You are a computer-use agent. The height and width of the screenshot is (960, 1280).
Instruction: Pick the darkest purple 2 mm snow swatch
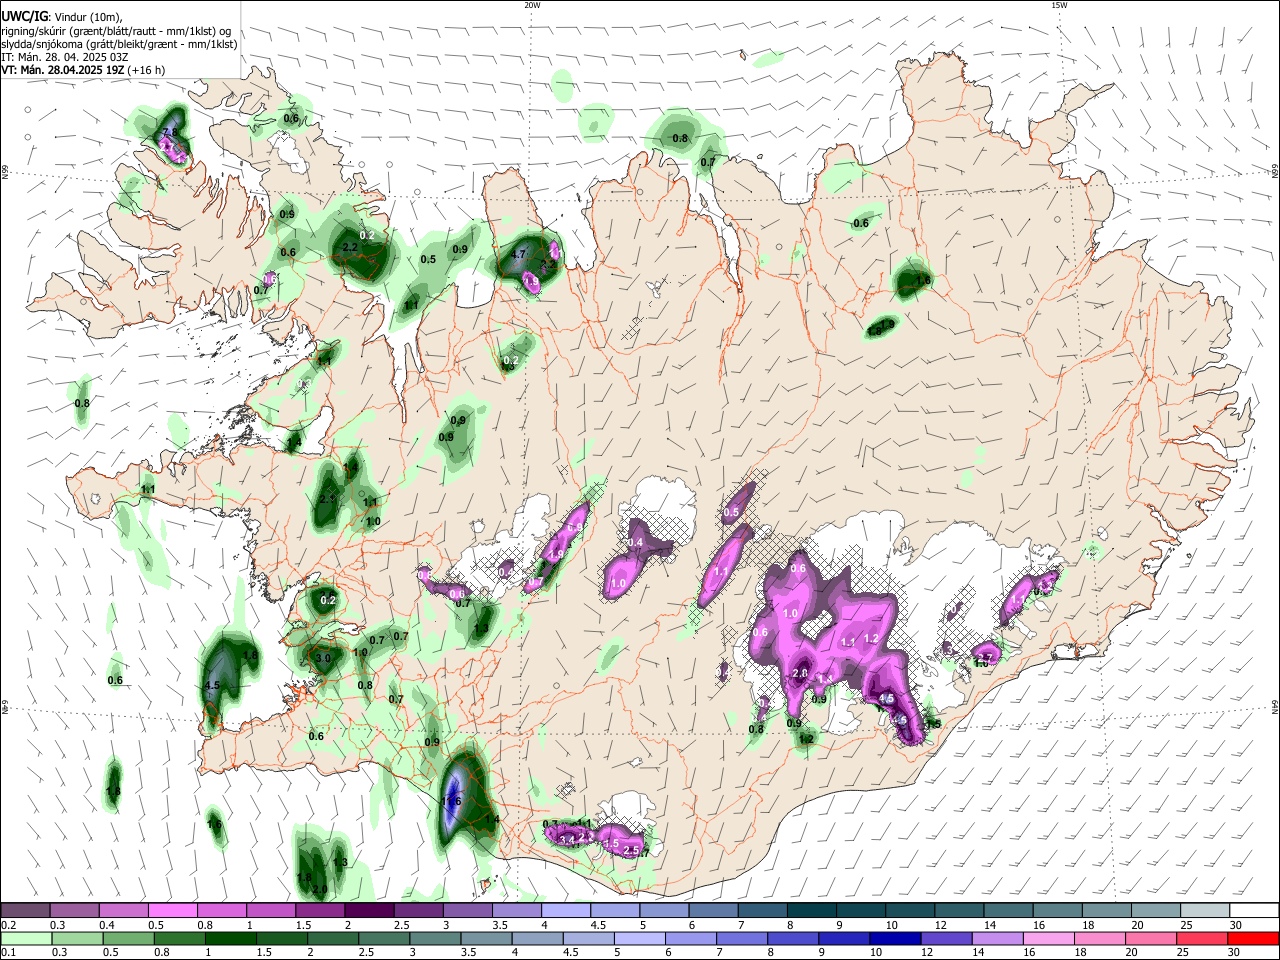point(368,911)
